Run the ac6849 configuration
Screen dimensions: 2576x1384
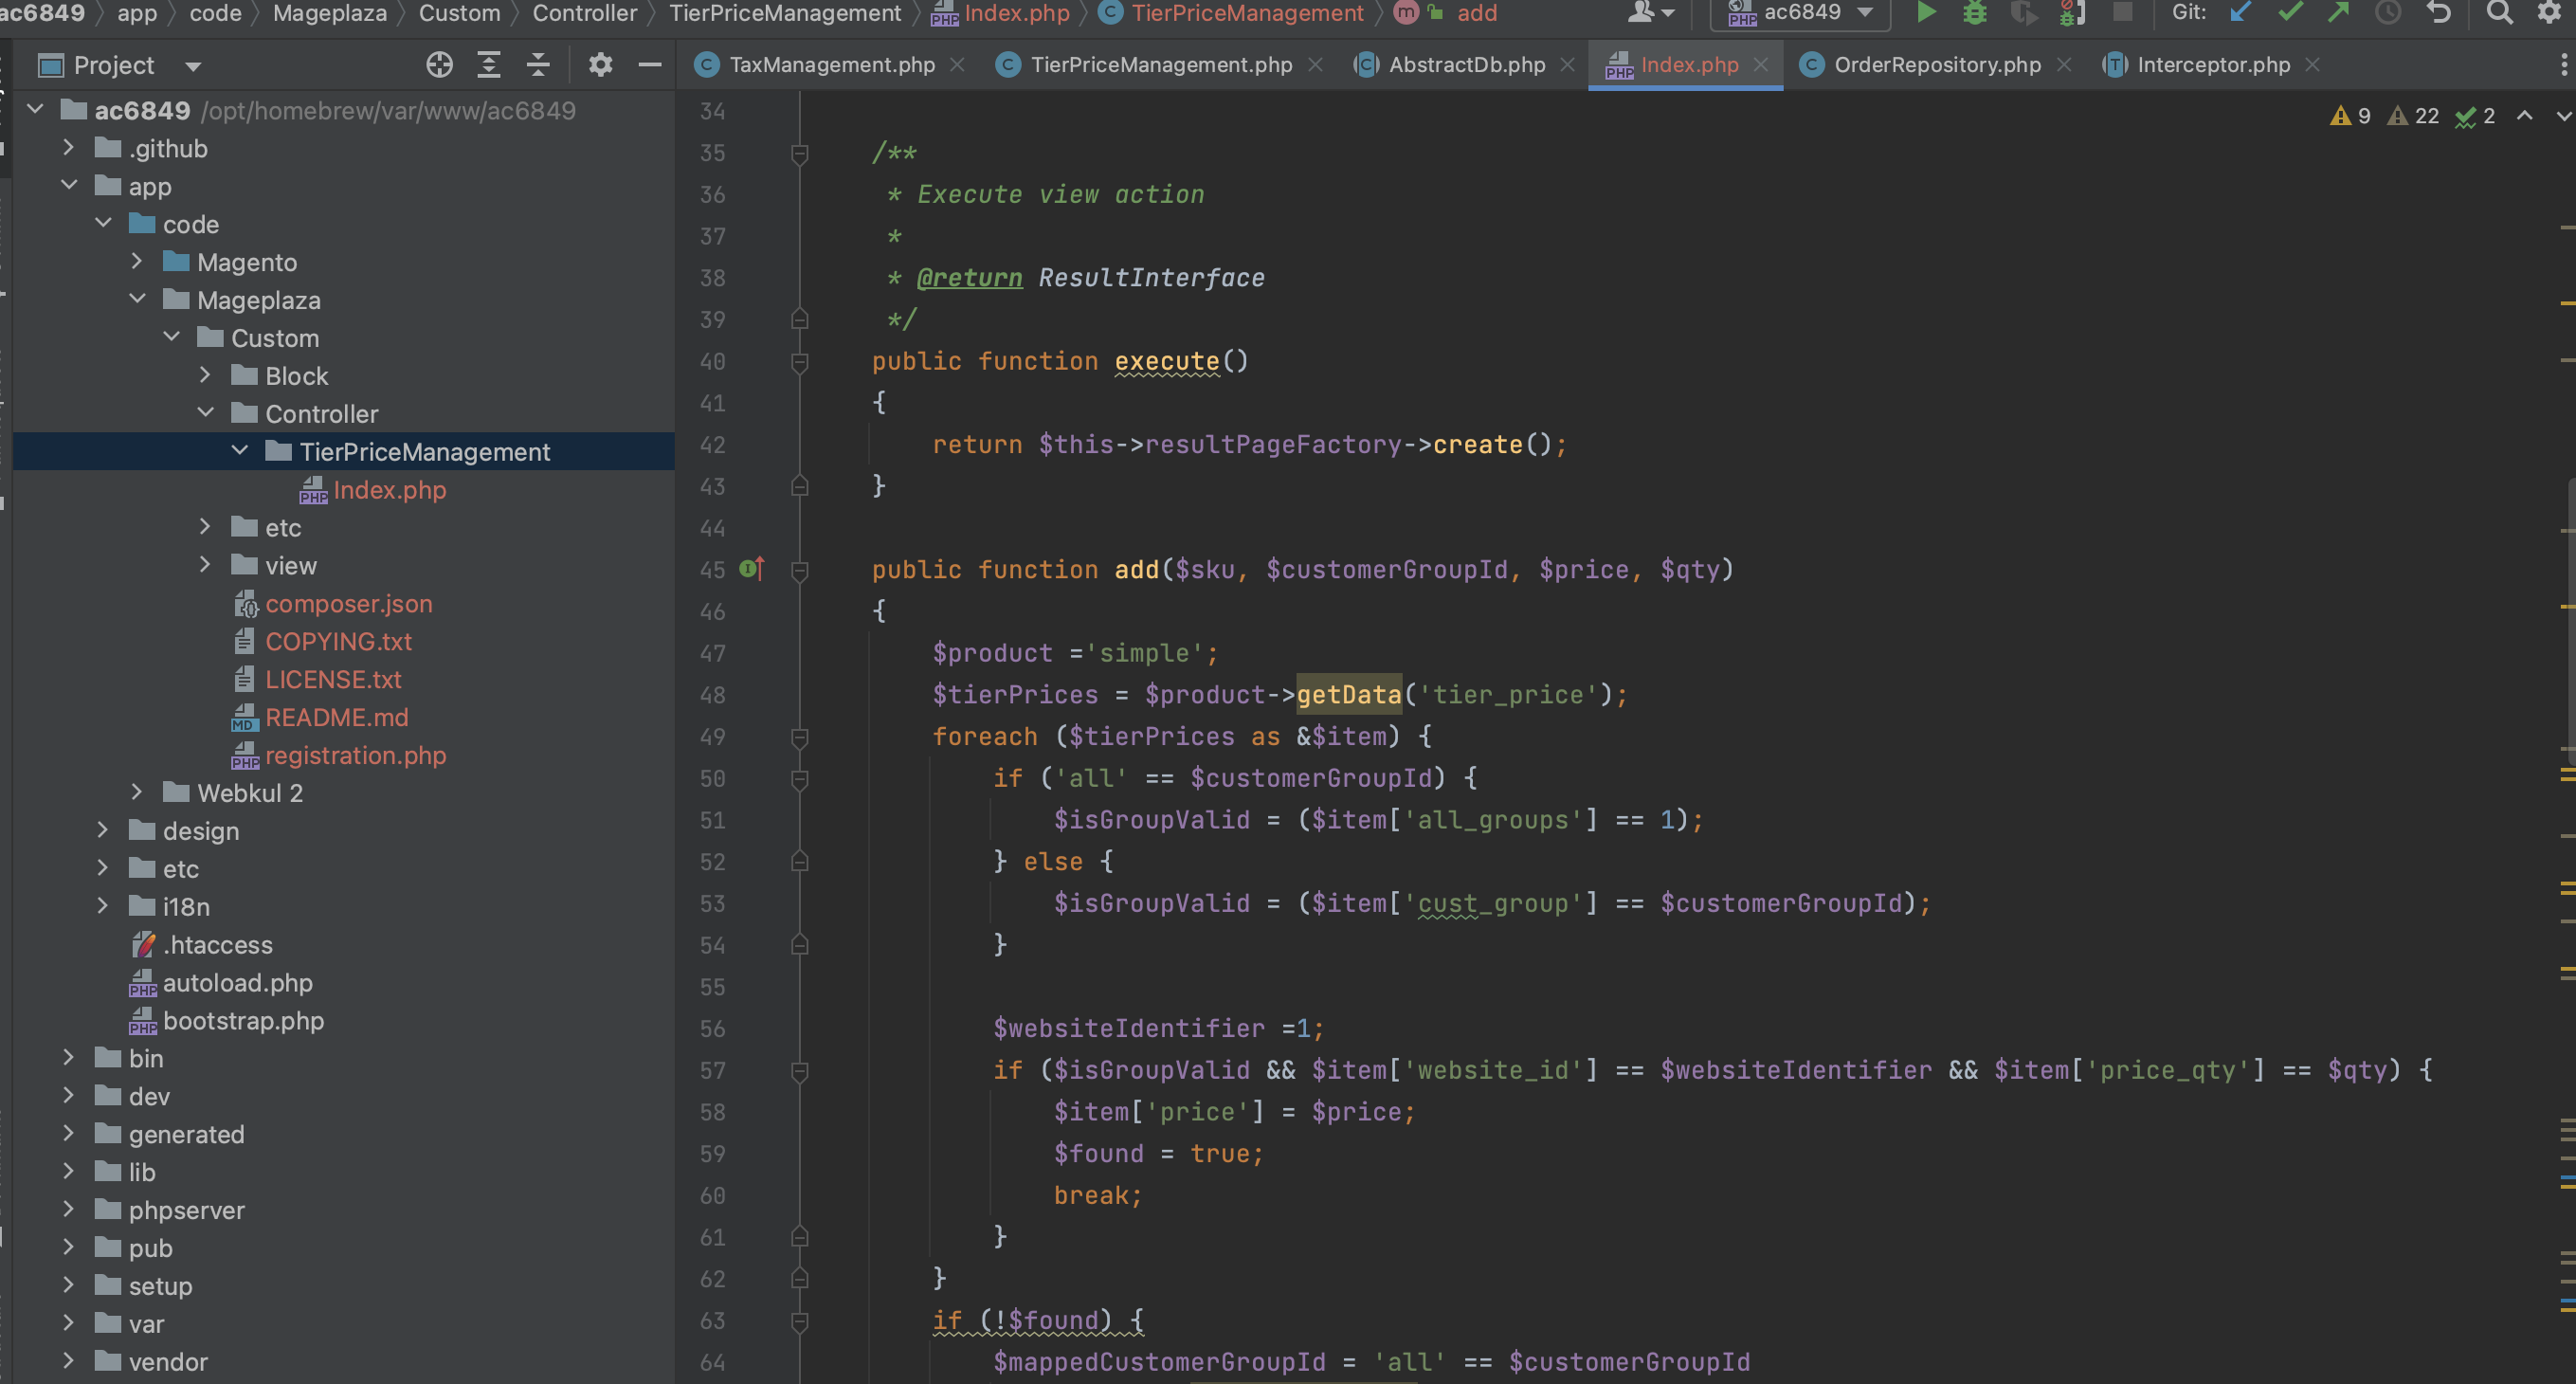1925,13
